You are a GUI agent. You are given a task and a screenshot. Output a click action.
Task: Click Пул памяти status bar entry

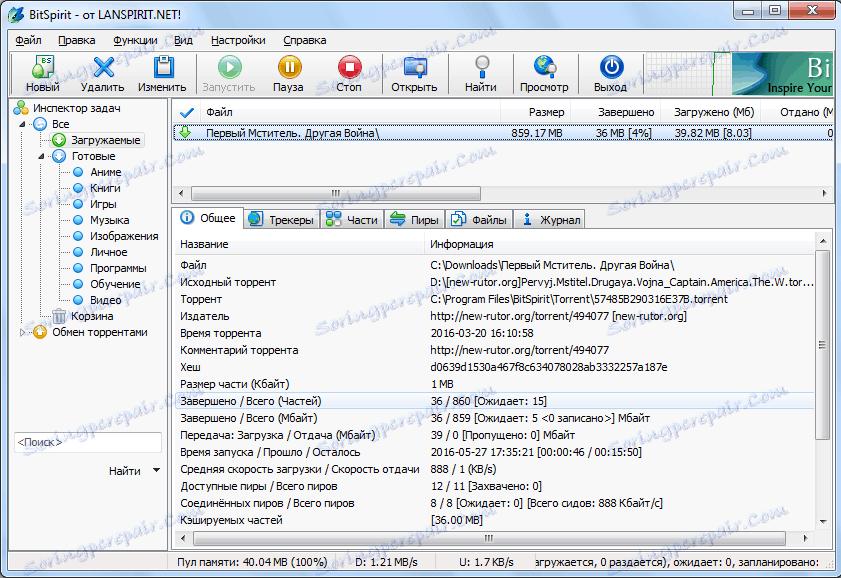coord(252,562)
